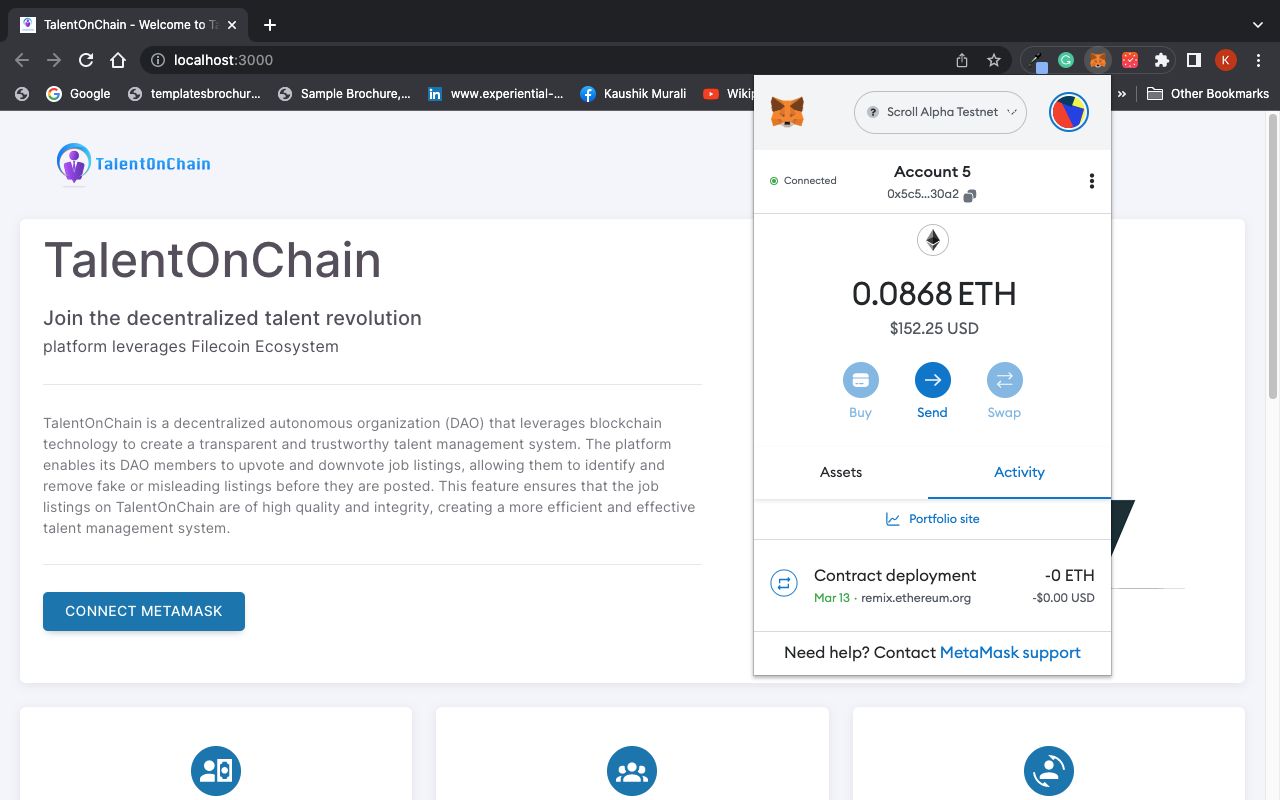Open the Grammarly extension
The width and height of the screenshot is (1280, 800).
[x=1066, y=60]
